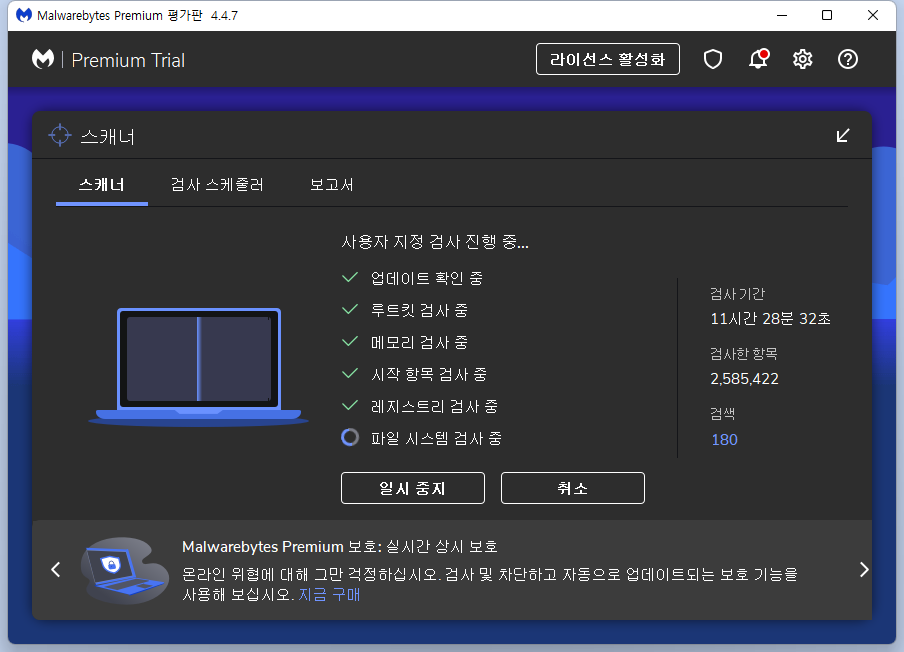Click the Malwarebytes logo beside Premium Trial
Viewport: 904px width, 652px height.
tap(43, 59)
